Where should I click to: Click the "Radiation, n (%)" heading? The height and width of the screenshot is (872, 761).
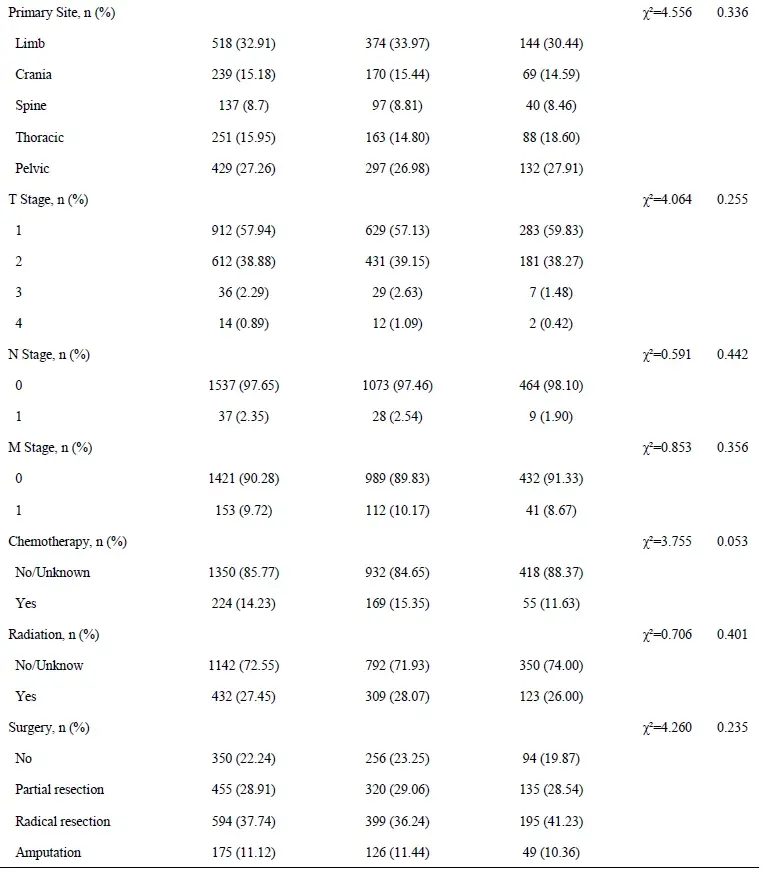53,634
